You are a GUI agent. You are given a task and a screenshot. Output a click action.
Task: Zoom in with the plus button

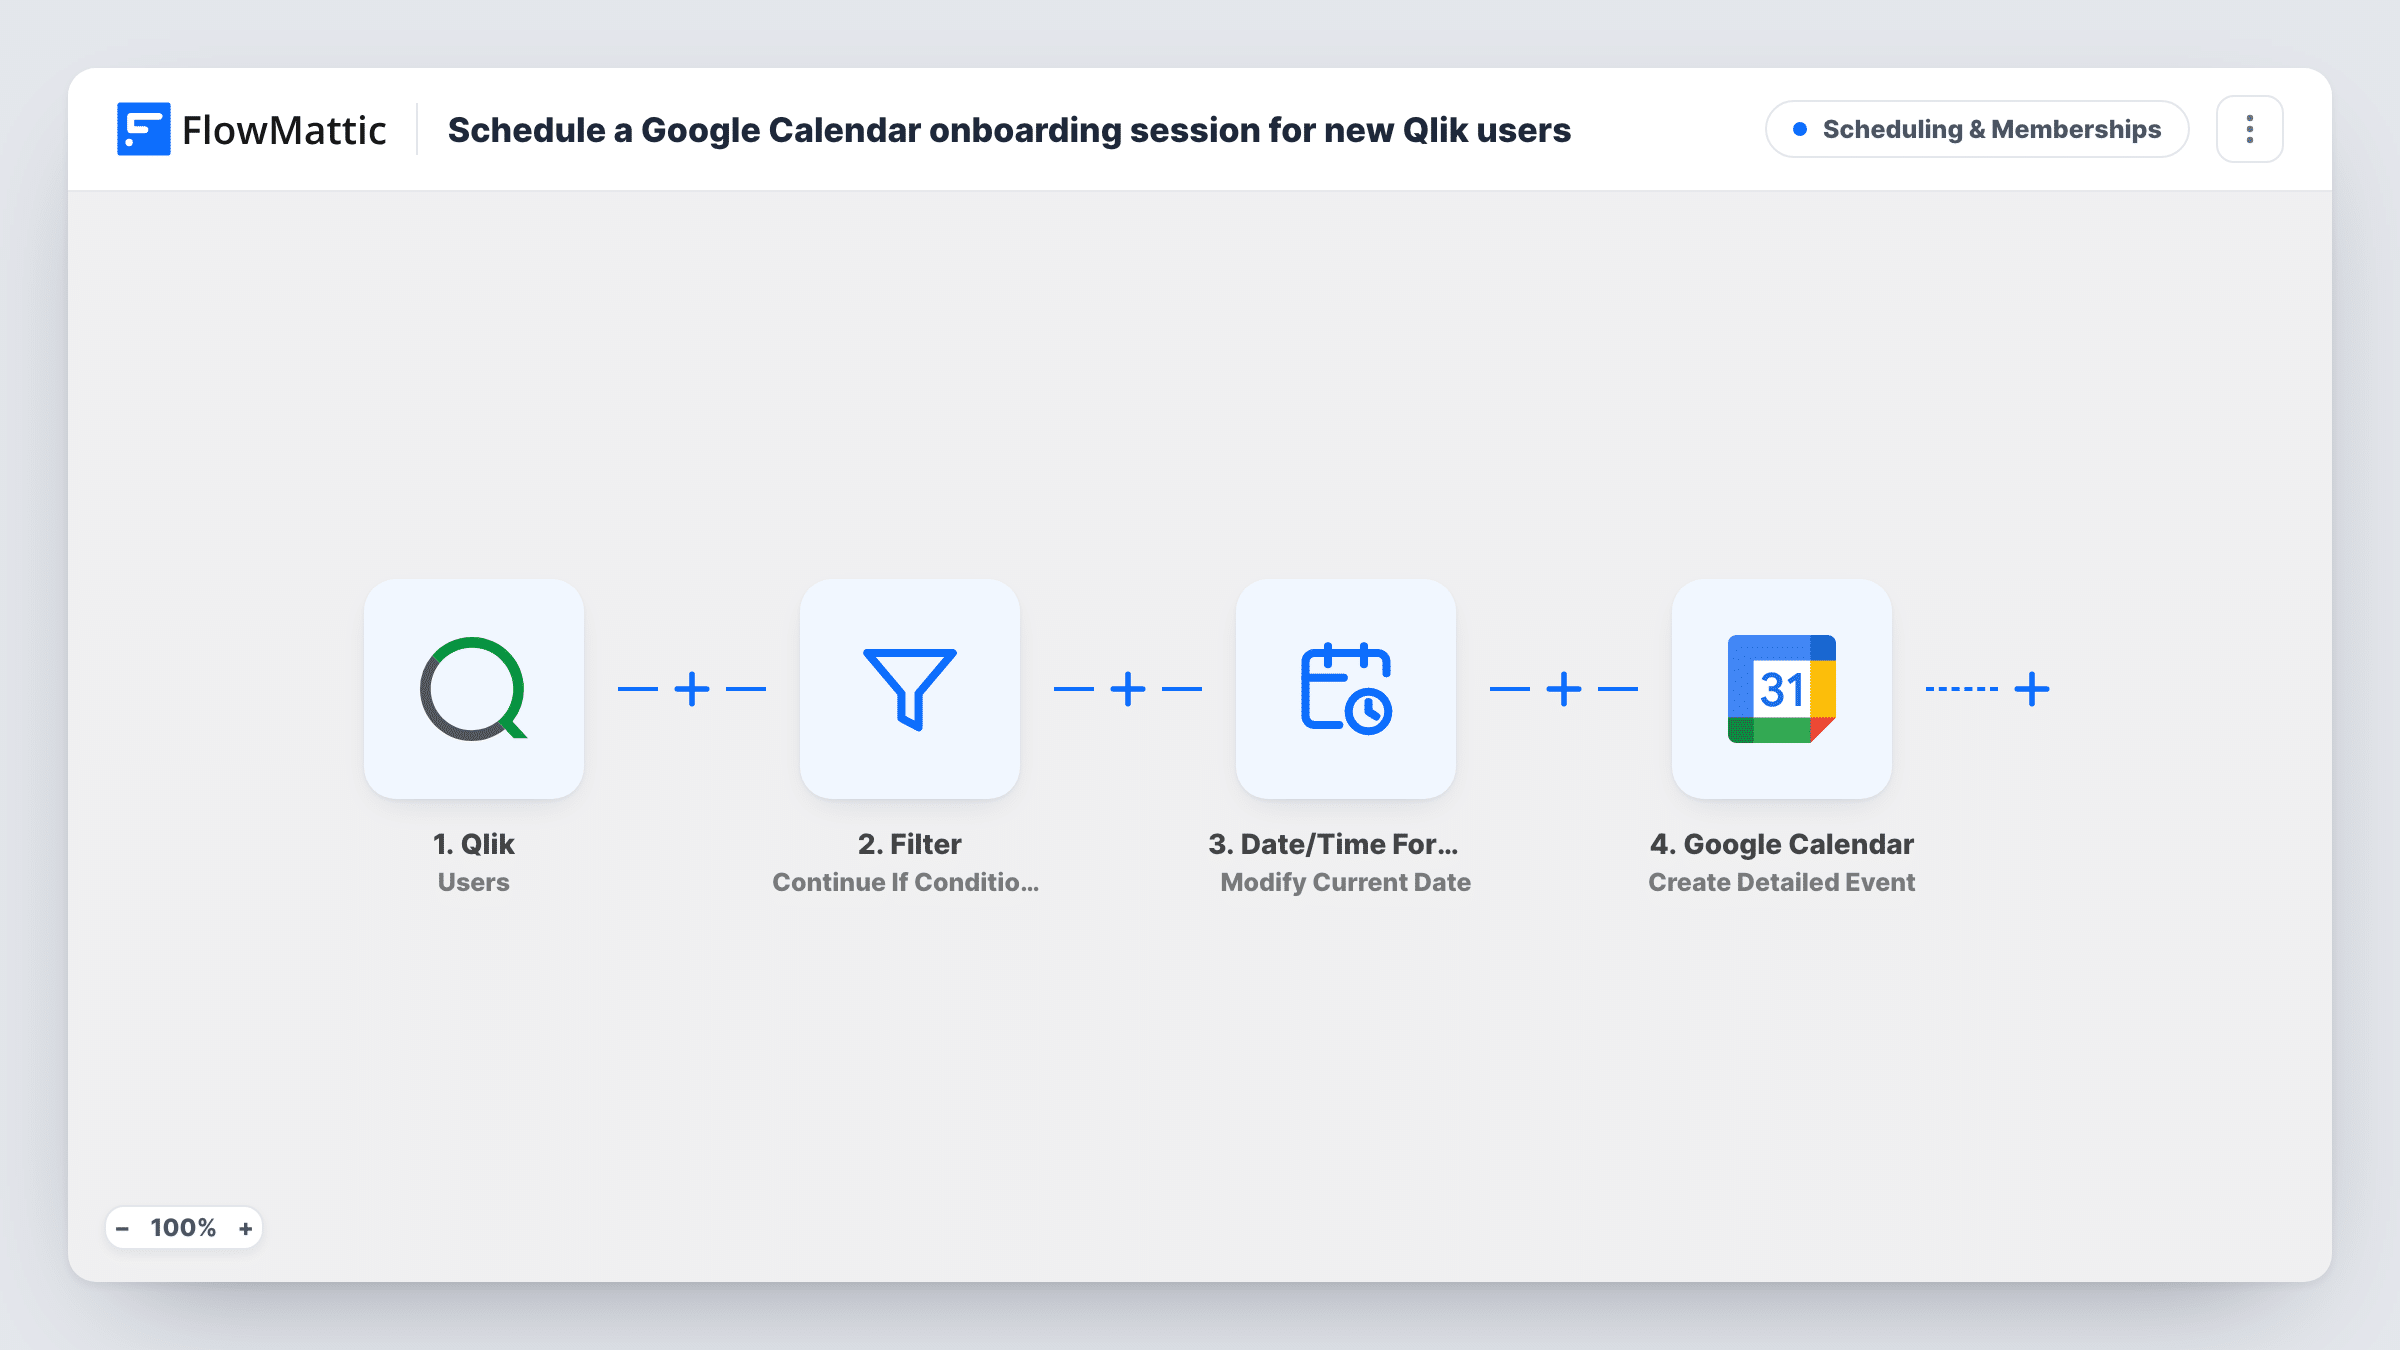pyautogui.click(x=245, y=1228)
